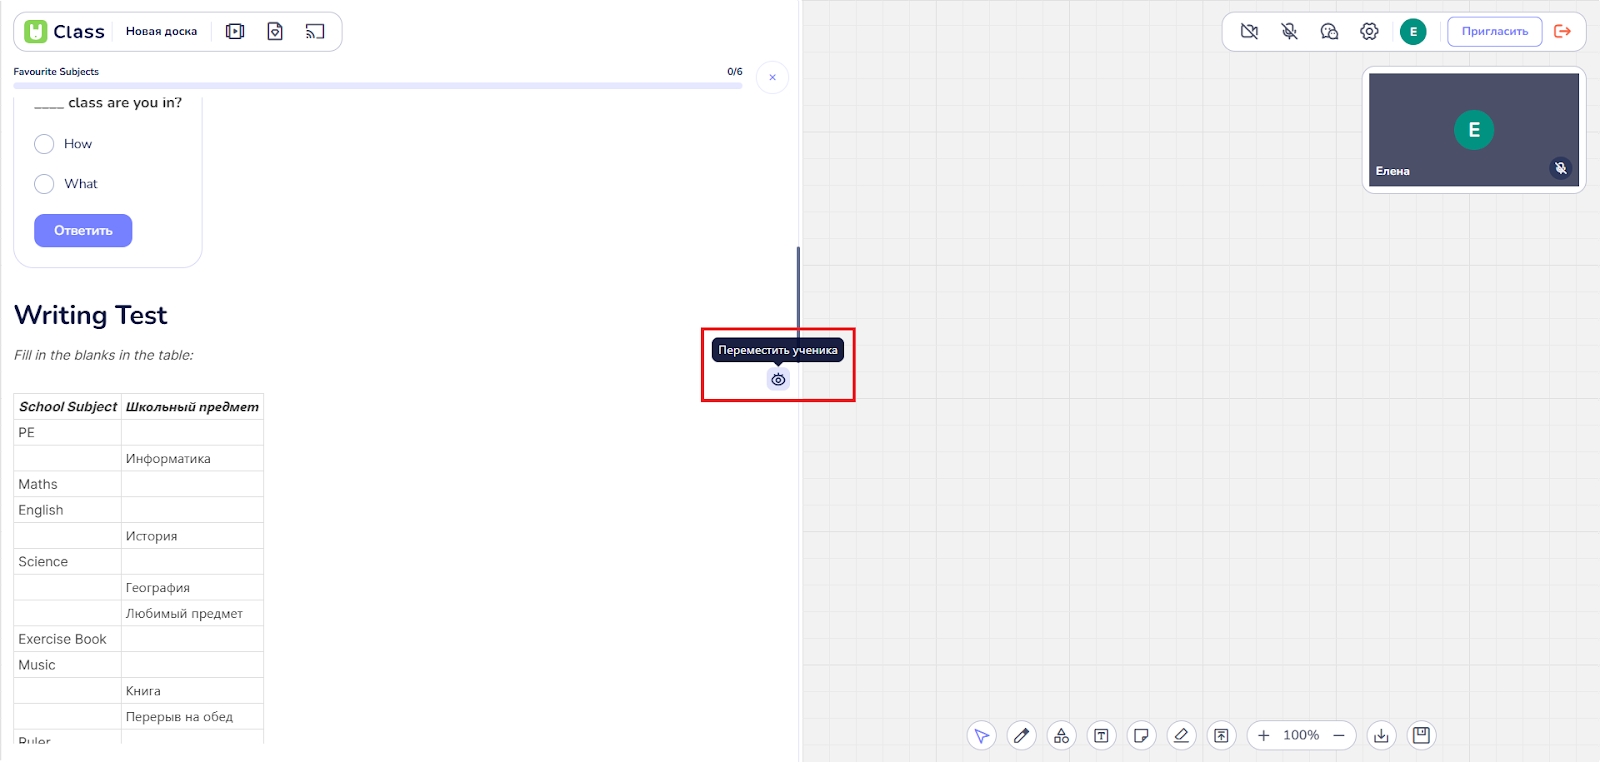Unmute the microphone in top bar
This screenshot has height=762, width=1600.
coord(1289,32)
